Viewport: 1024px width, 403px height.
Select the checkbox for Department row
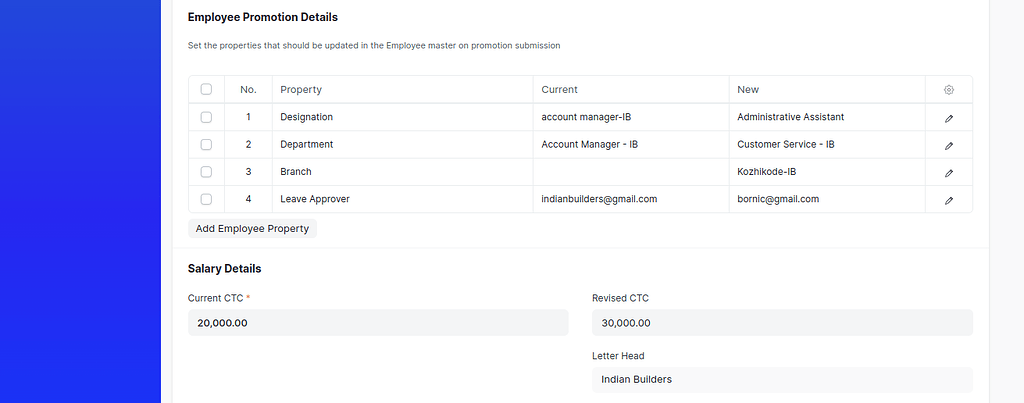pos(206,145)
